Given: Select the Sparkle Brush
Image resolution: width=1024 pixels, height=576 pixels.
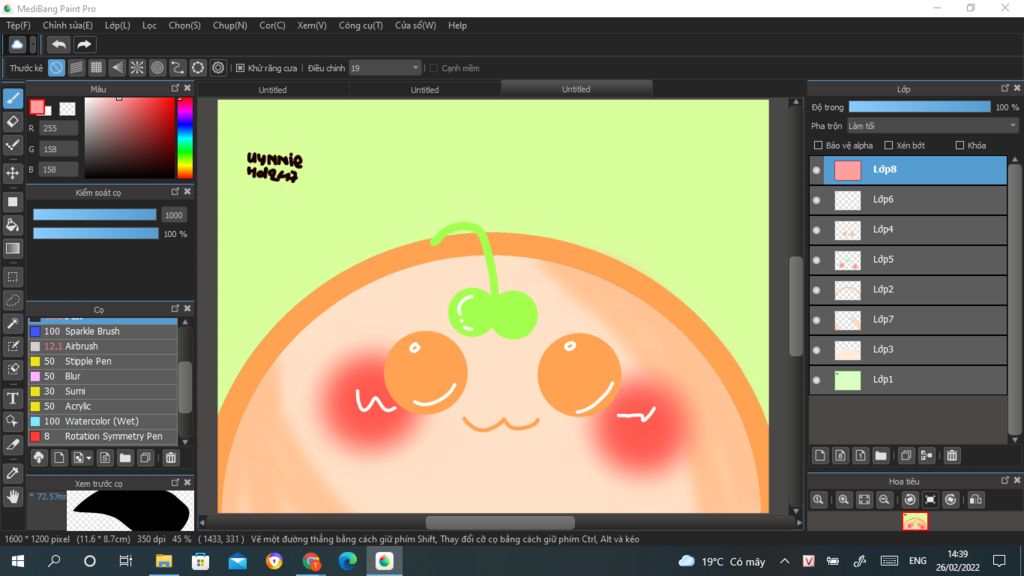Looking at the screenshot, I should 103,331.
